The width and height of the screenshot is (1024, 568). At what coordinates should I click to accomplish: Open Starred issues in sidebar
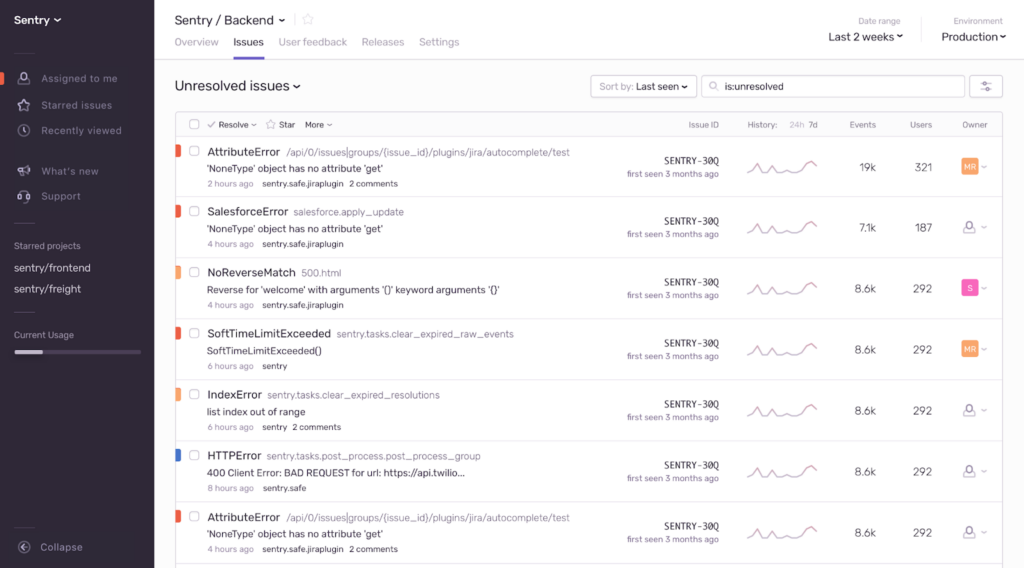pyautogui.click(x=76, y=105)
